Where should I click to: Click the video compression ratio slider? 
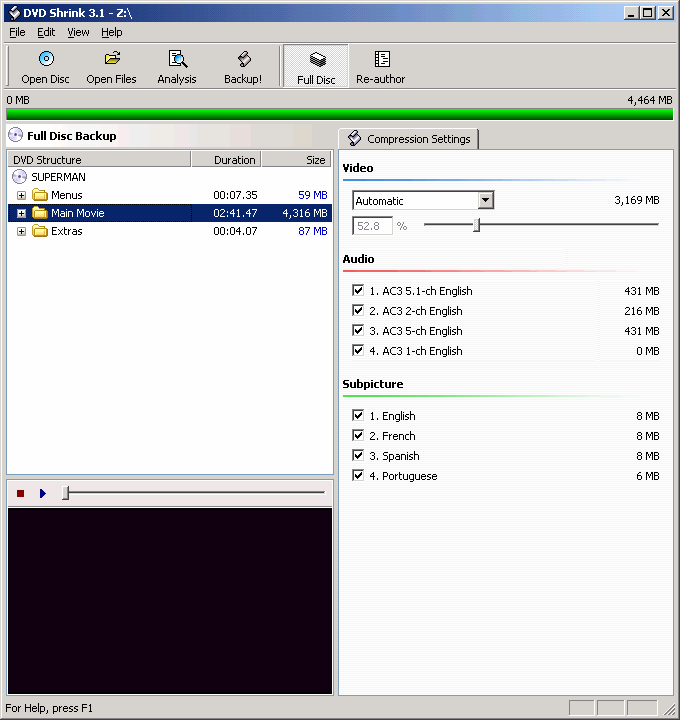coord(477,225)
